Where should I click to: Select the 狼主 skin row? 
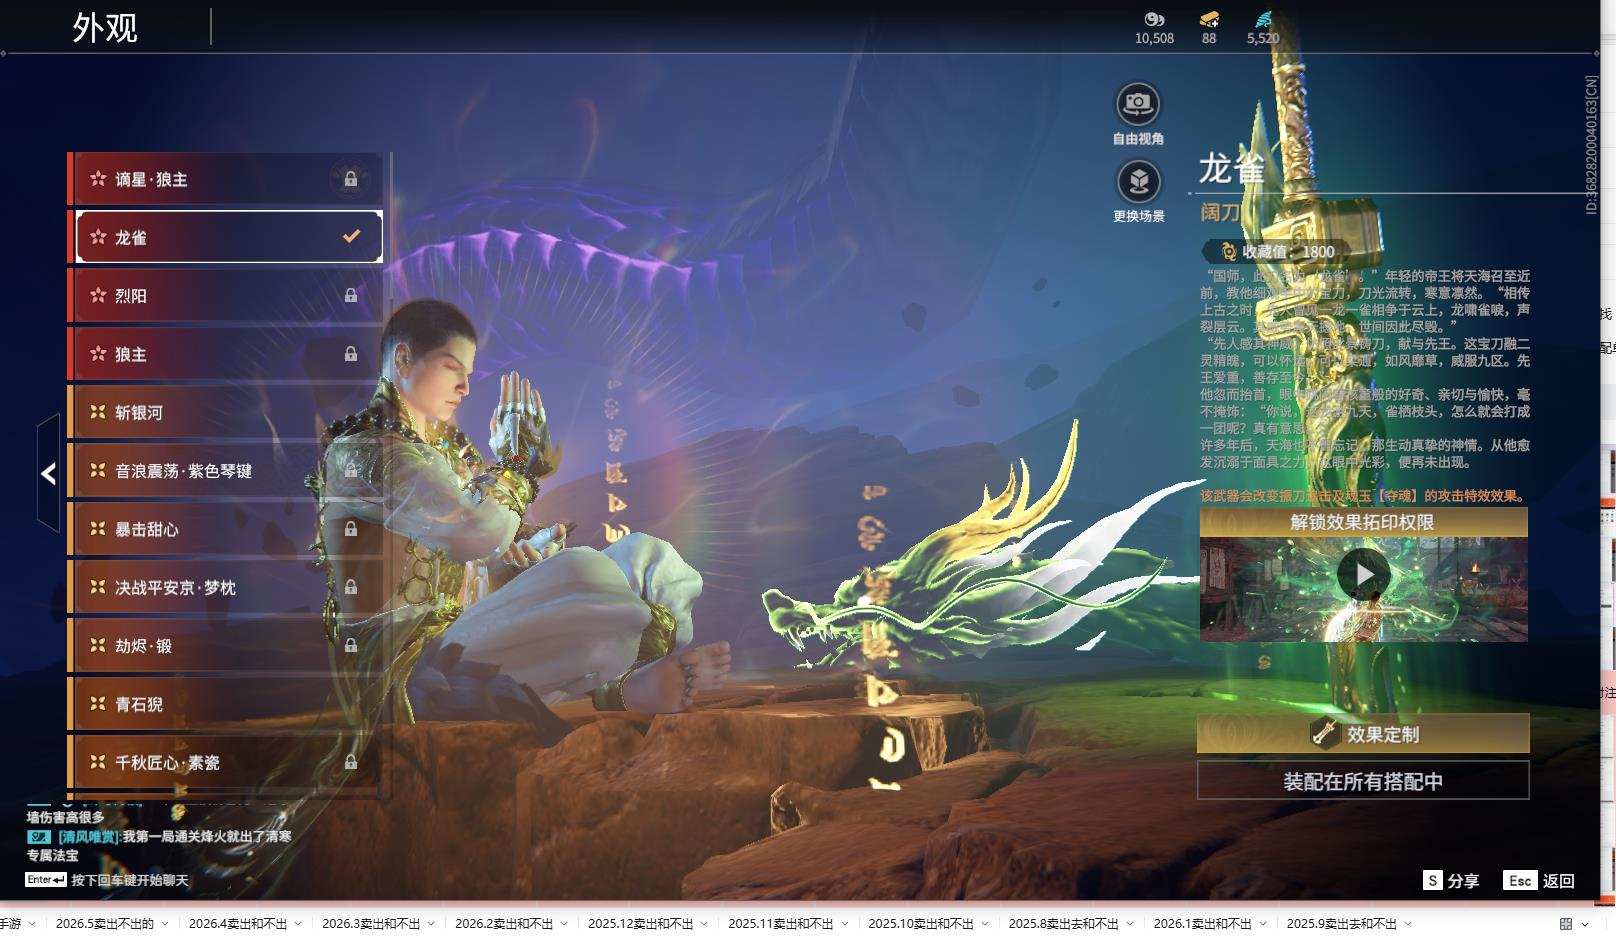(x=225, y=354)
